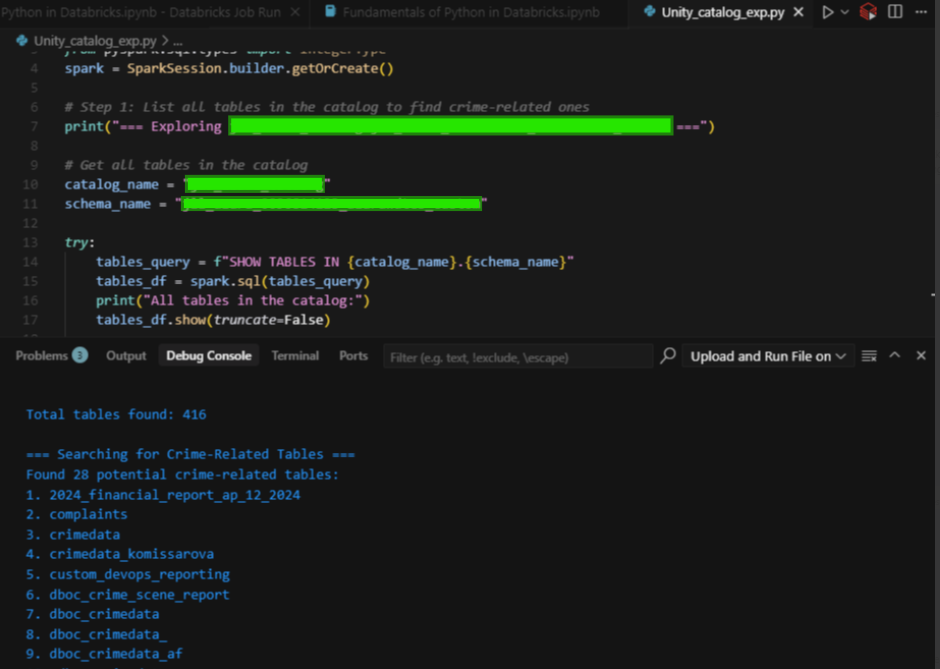Maximize panel with the up chevron
Viewport: 940px width, 669px height.
point(894,355)
